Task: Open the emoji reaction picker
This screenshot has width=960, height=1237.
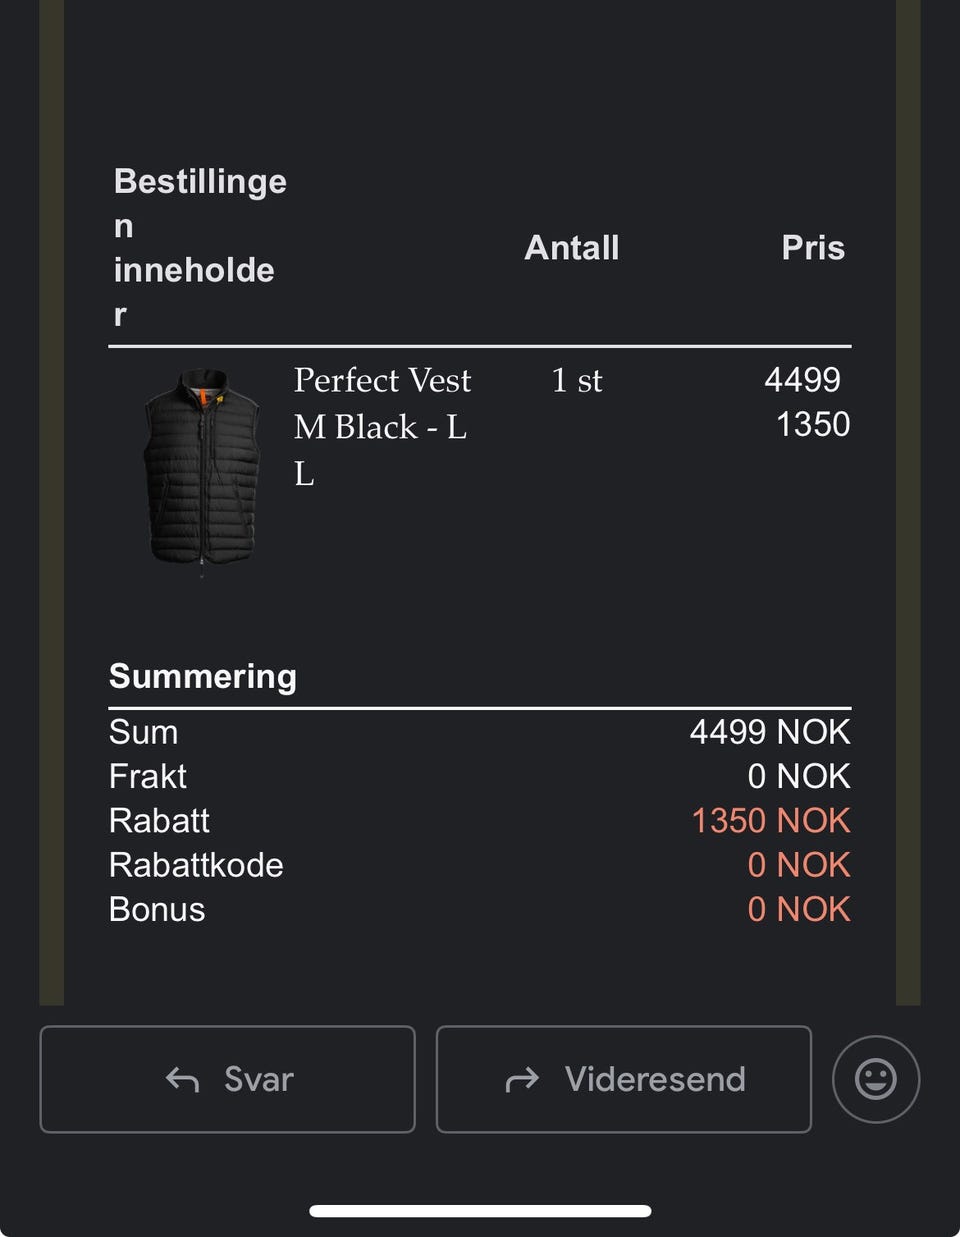Action: [x=875, y=1079]
